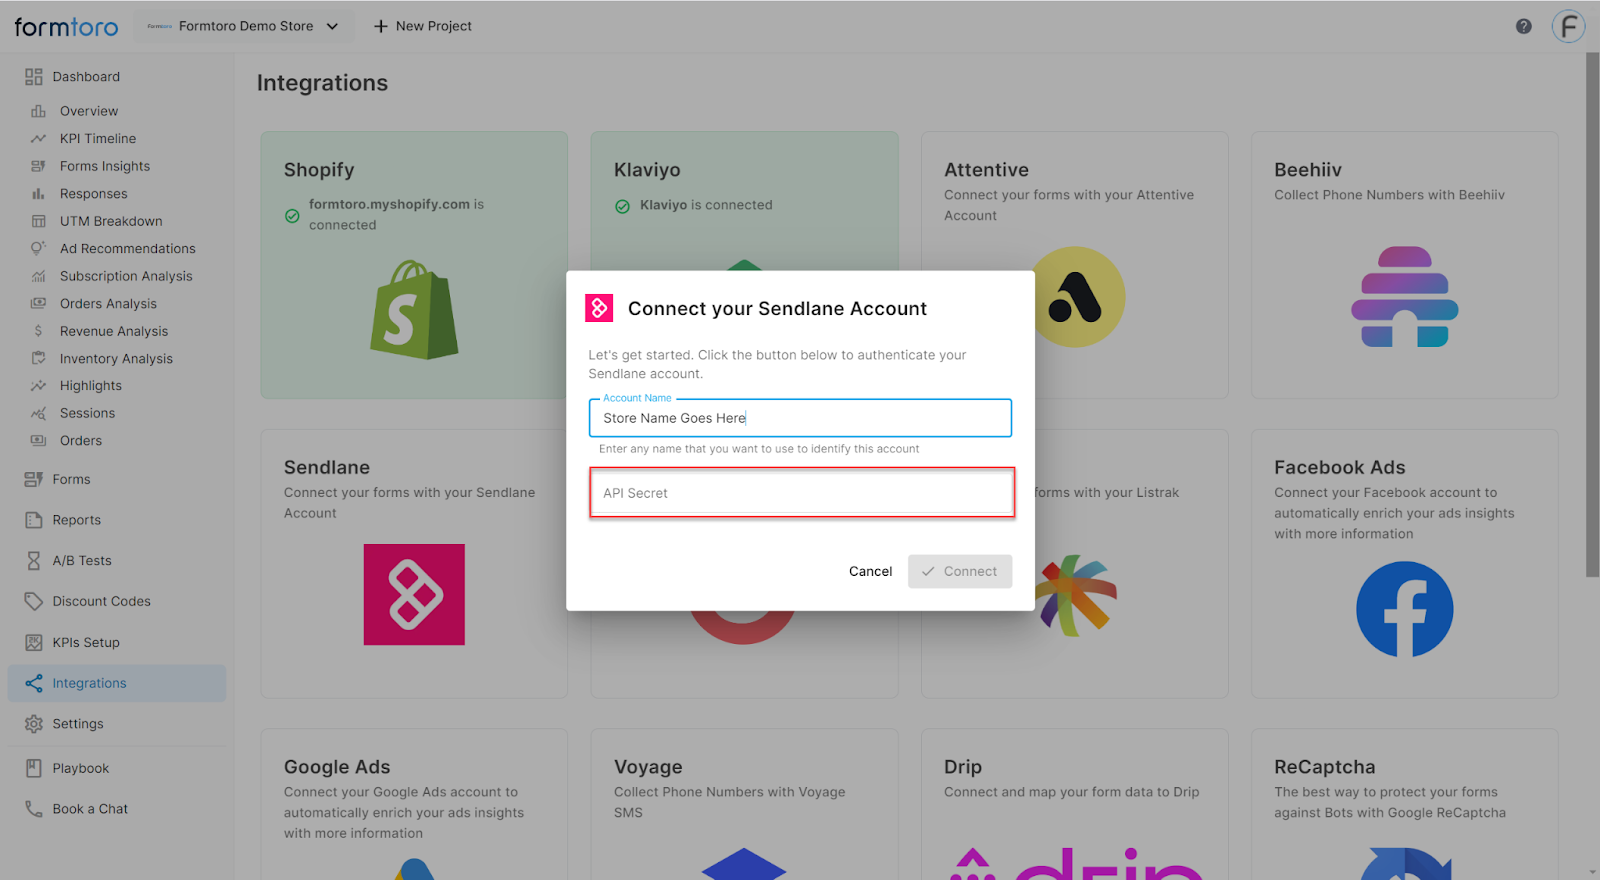
Task: Select the Sendlane integration card logo
Action: (x=414, y=594)
